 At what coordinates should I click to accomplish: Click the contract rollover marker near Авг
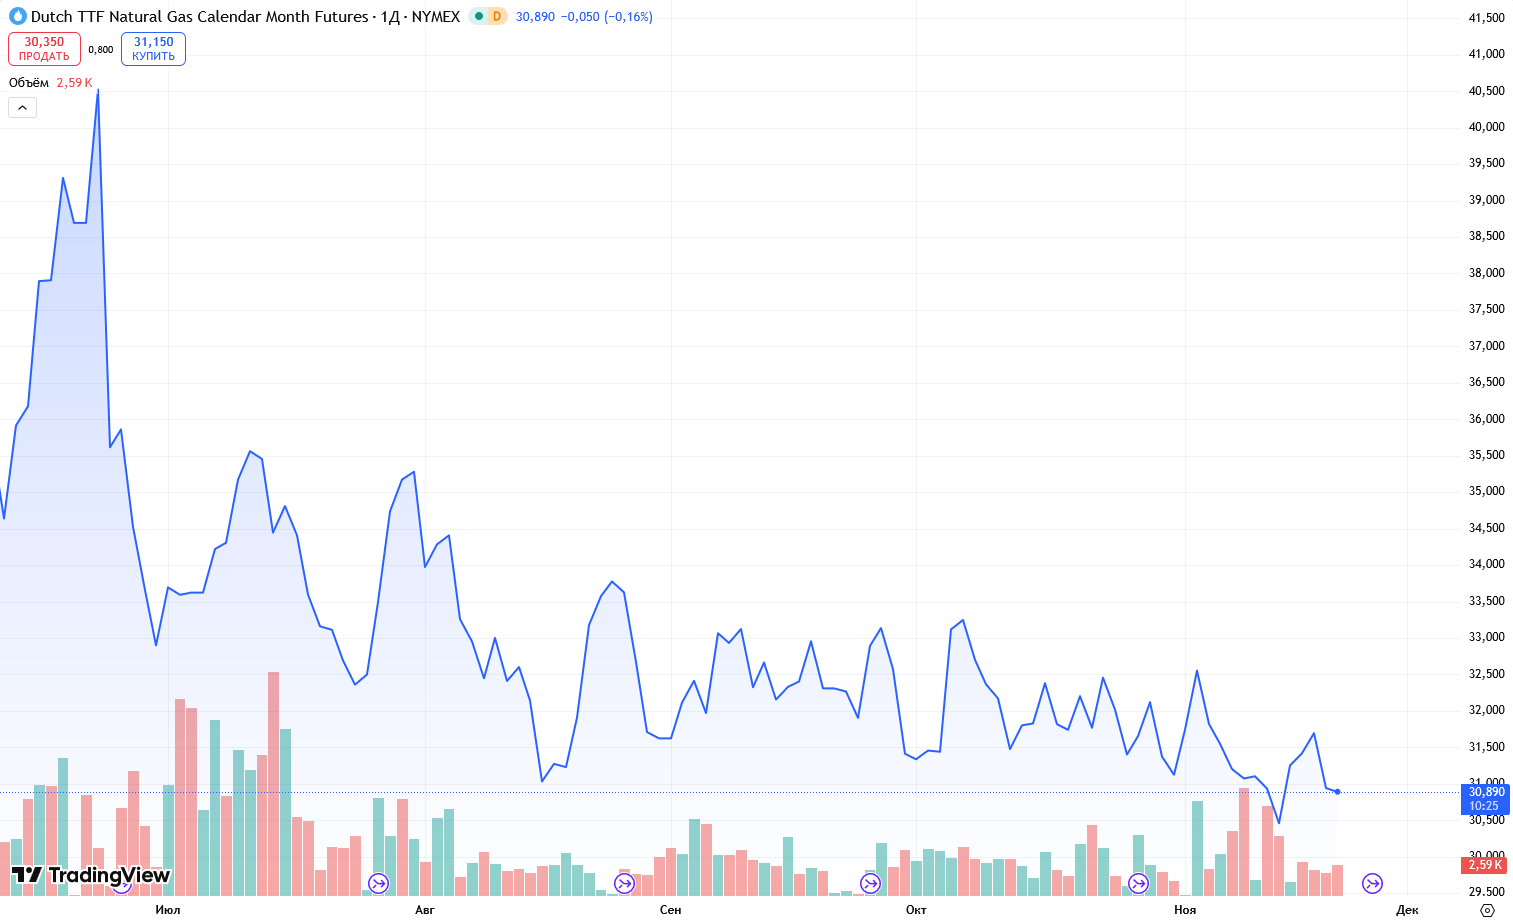pos(378,883)
